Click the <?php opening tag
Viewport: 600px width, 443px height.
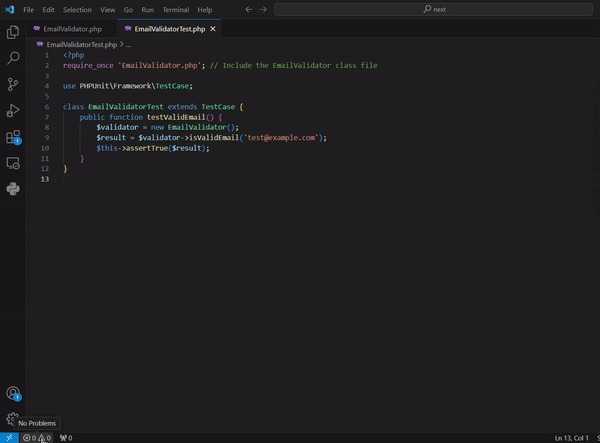click(x=73, y=55)
